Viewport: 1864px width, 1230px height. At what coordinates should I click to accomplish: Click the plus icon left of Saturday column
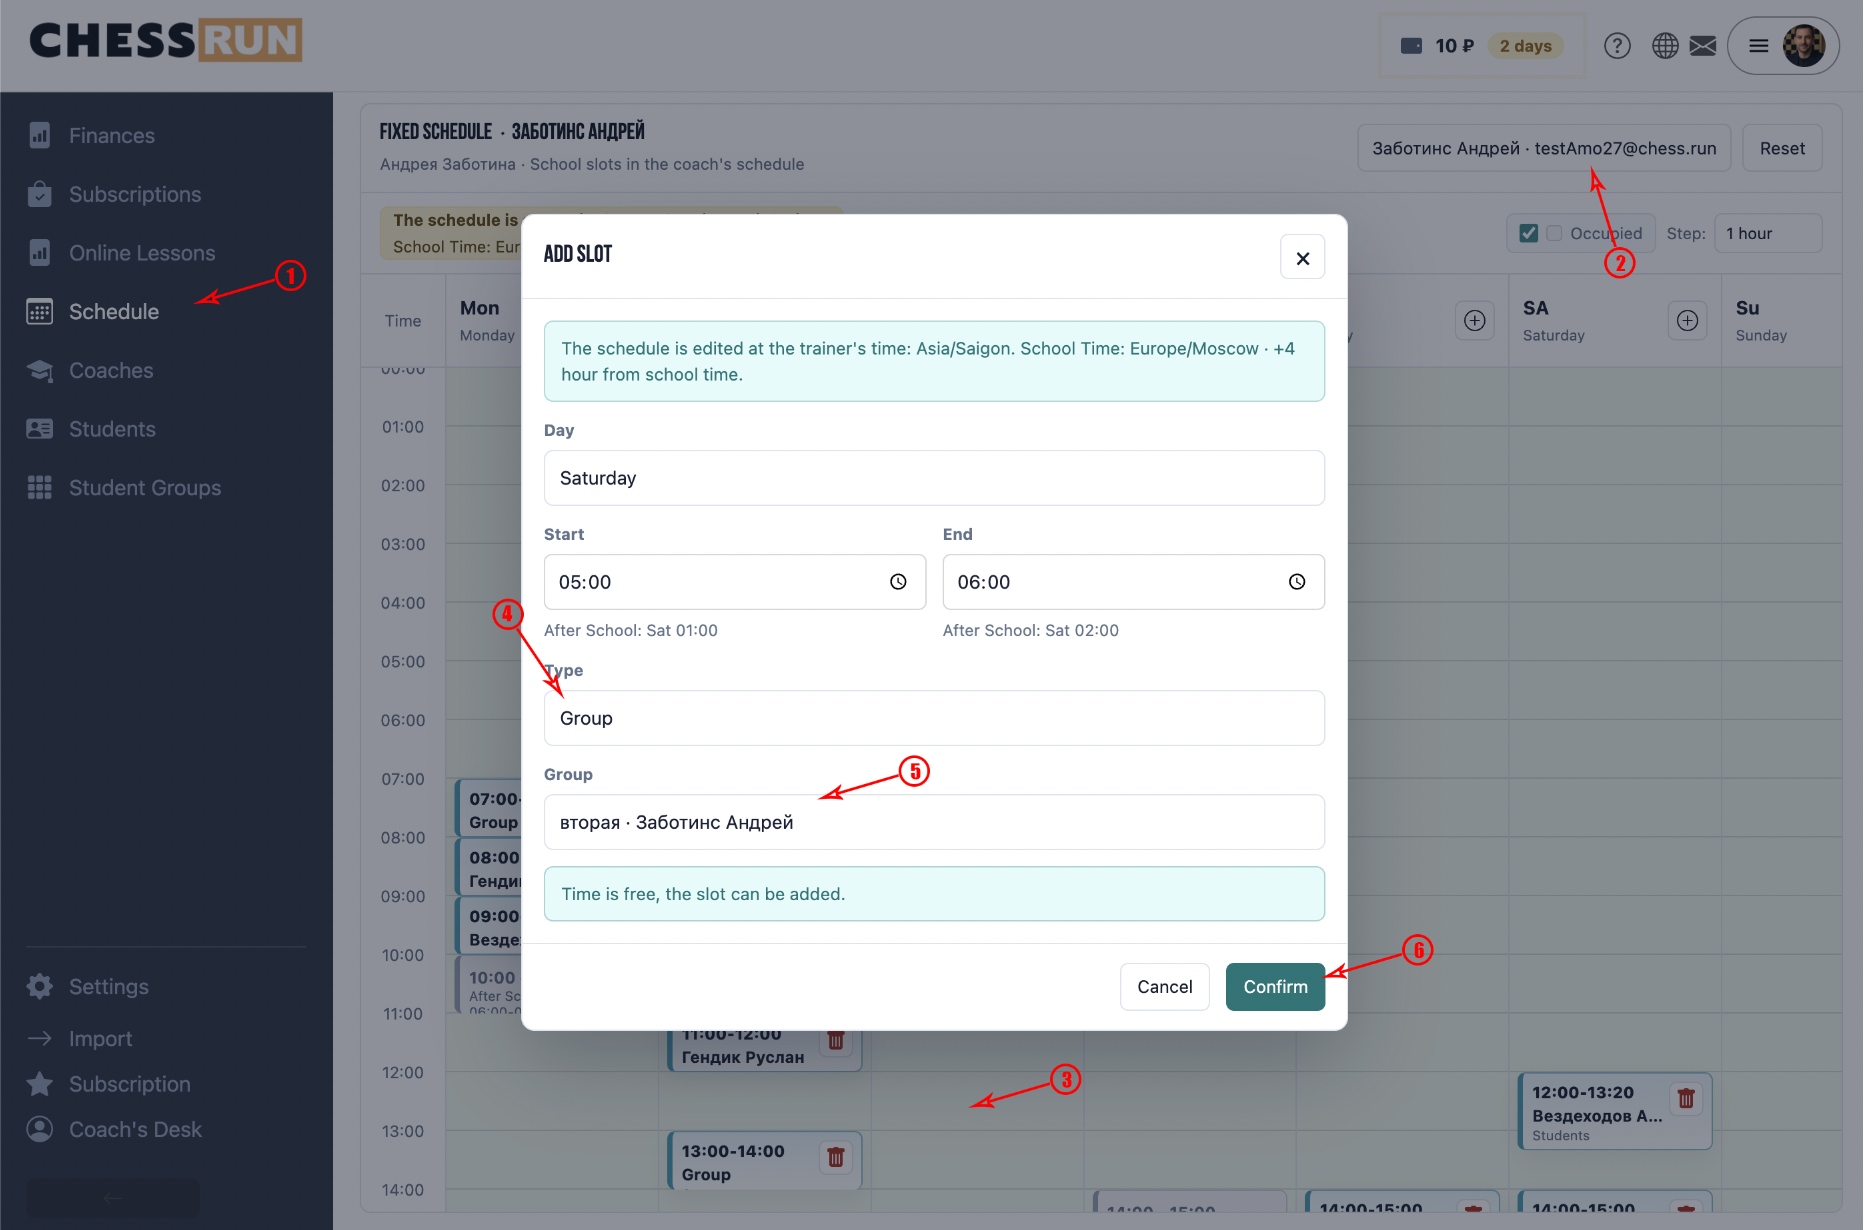pyautogui.click(x=1474, y=320)
